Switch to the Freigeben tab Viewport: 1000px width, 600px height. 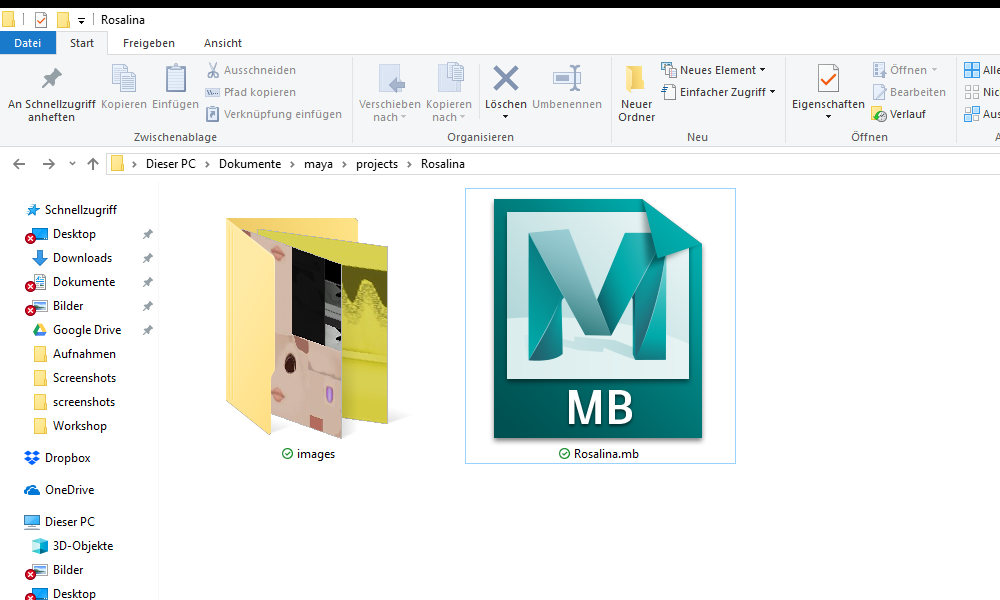pos(149,43)
